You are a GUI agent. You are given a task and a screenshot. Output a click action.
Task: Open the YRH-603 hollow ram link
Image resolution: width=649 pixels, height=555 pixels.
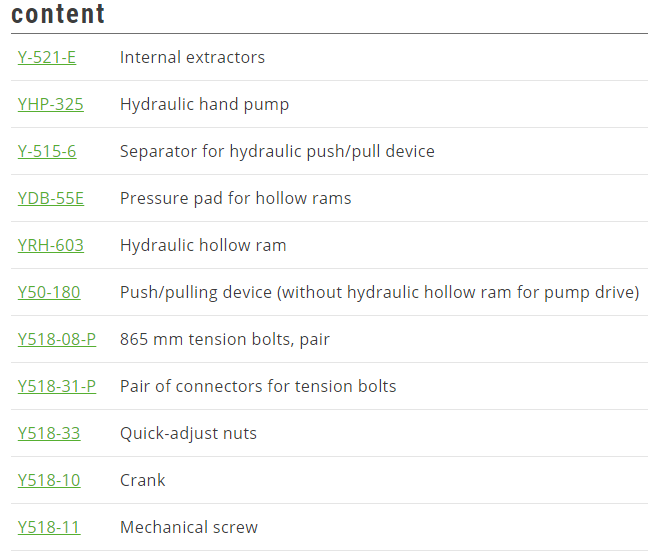(x=51, y=246)
